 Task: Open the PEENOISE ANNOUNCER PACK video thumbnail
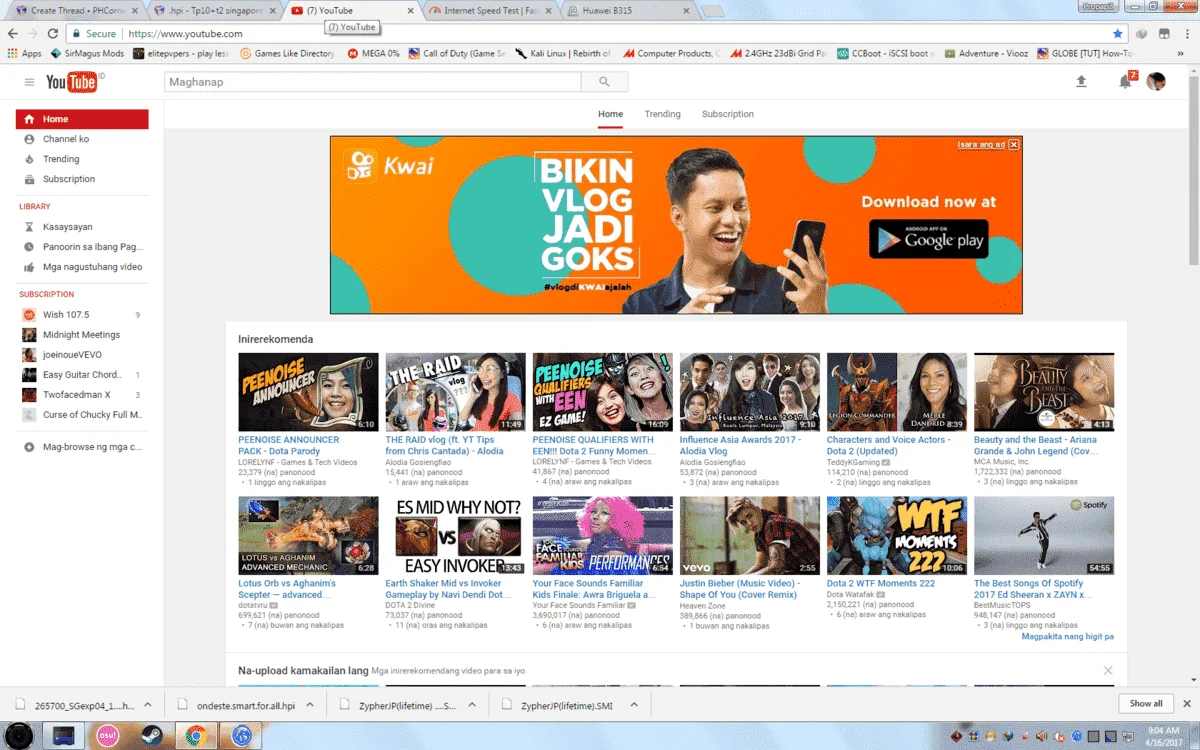tap(308, 392)
